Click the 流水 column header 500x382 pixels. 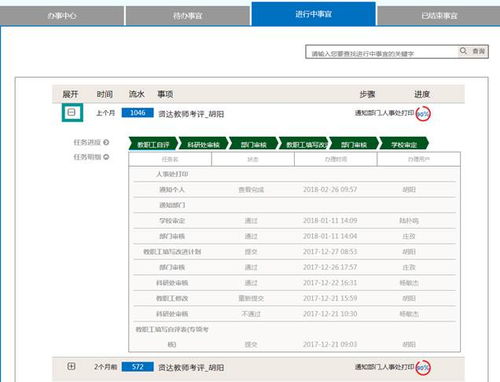tap(137, 94)
